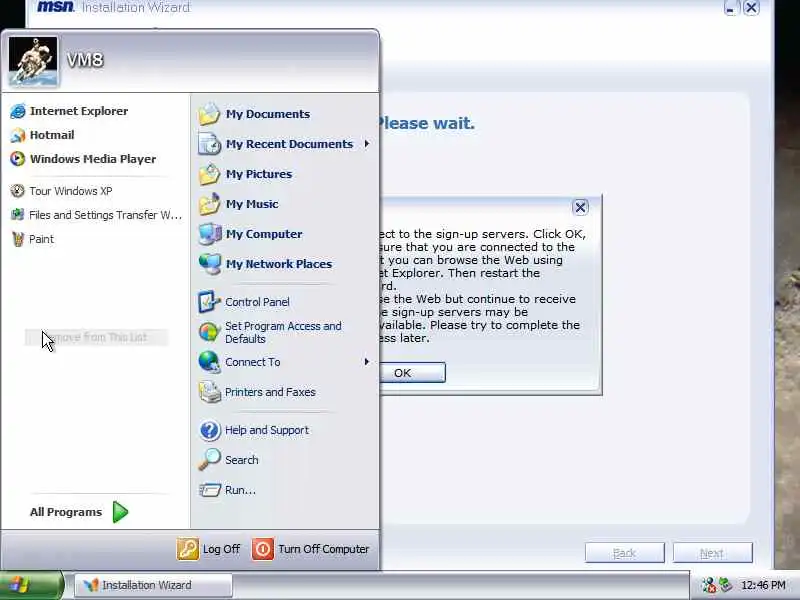Click the My Music folder icon
Viewport: 800px width, 600px height.
click(209, 204)
